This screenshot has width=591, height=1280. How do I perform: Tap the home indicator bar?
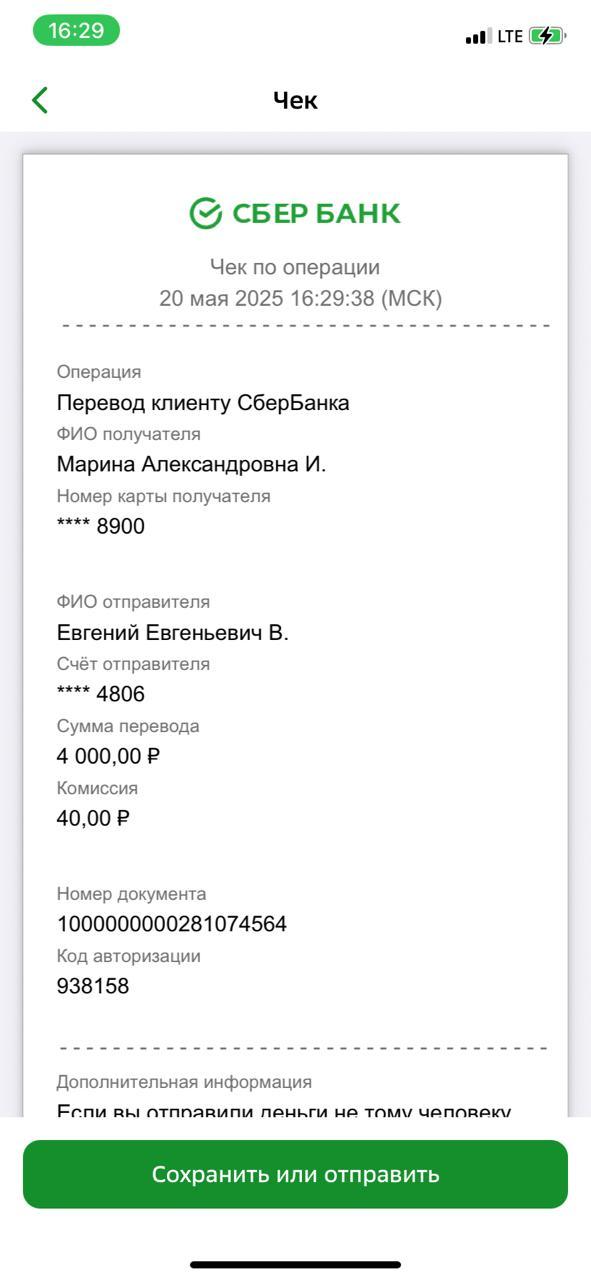click(x=295, y=1265)
